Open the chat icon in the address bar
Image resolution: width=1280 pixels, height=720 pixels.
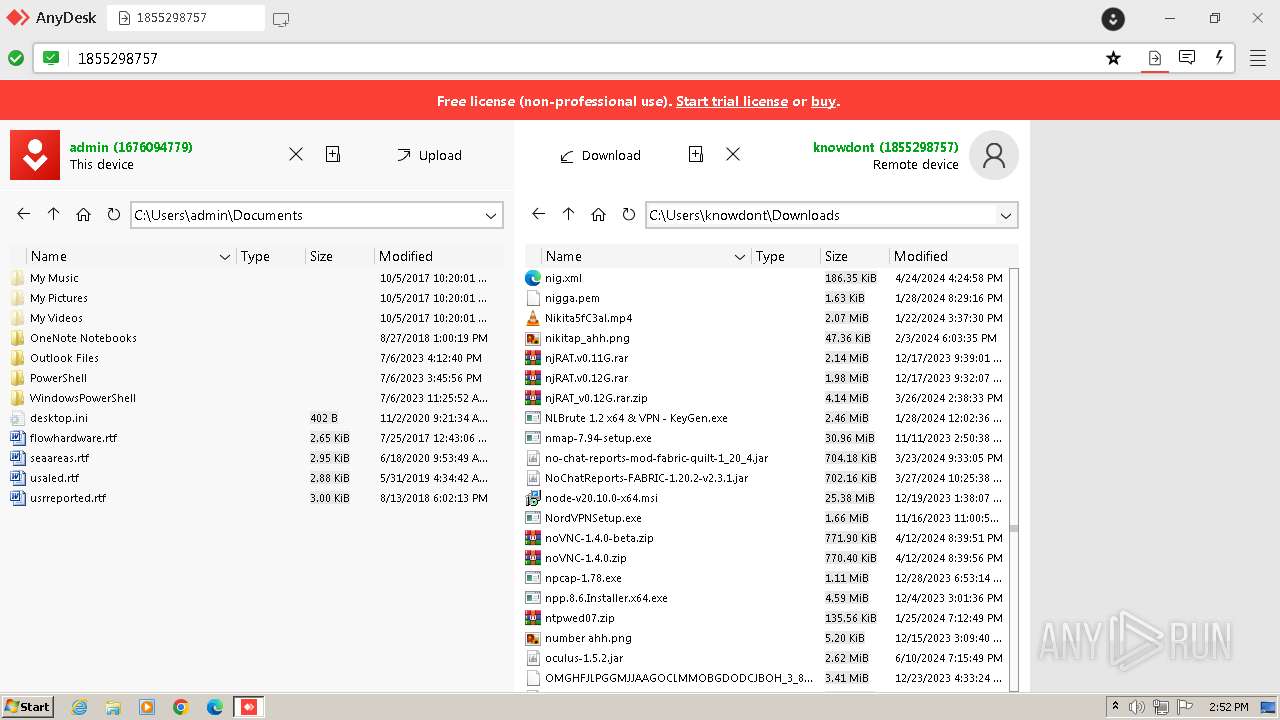1187,58
